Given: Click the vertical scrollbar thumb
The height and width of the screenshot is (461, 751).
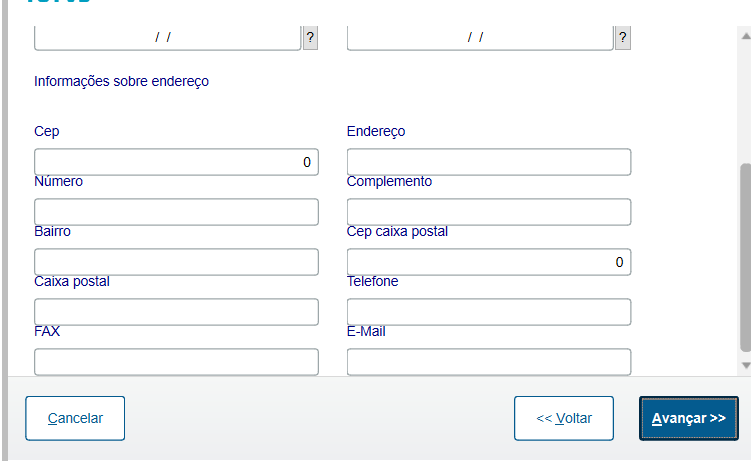Looking at the screenshot, I should (x=745, y=255).
